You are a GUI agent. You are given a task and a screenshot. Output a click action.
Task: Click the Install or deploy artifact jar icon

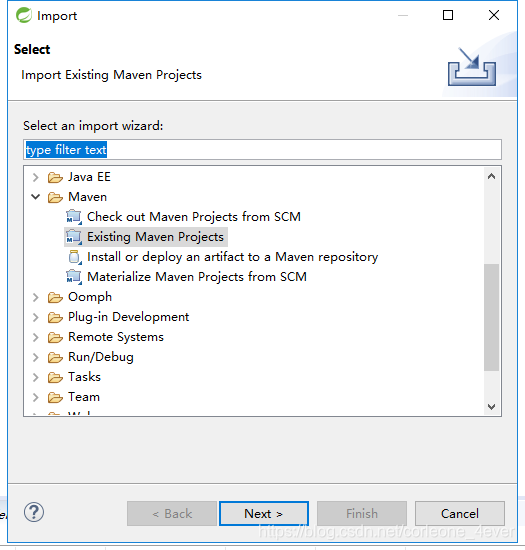[x=75, y=257]
